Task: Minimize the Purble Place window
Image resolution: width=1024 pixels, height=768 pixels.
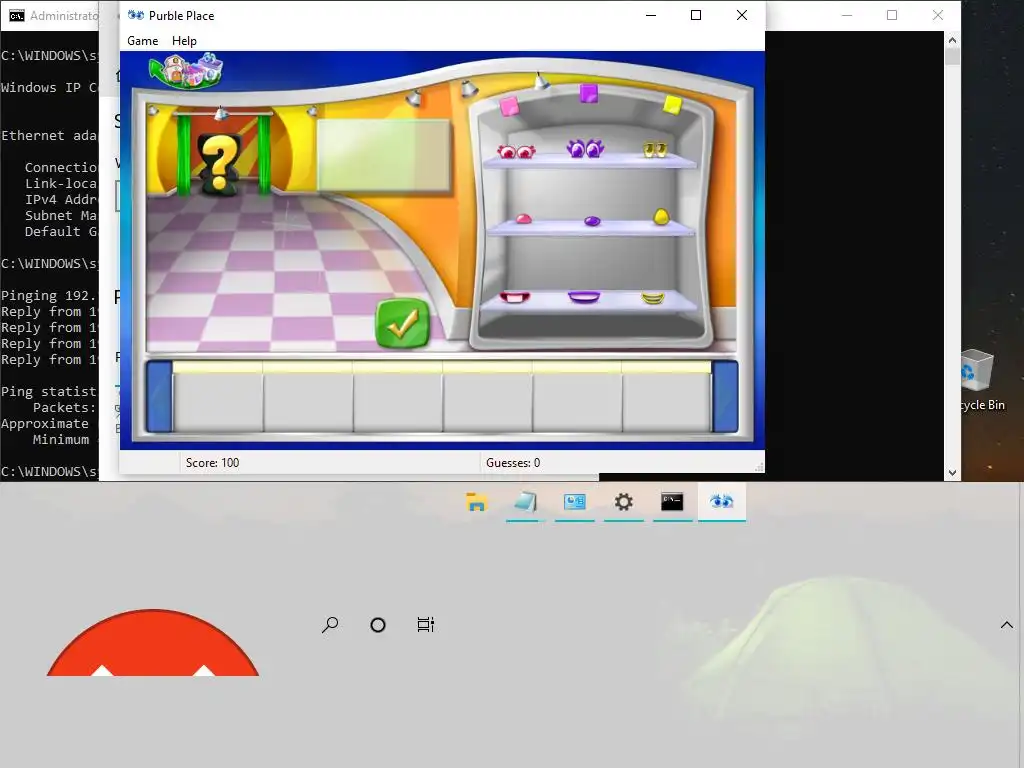Action: click(651, 15)
